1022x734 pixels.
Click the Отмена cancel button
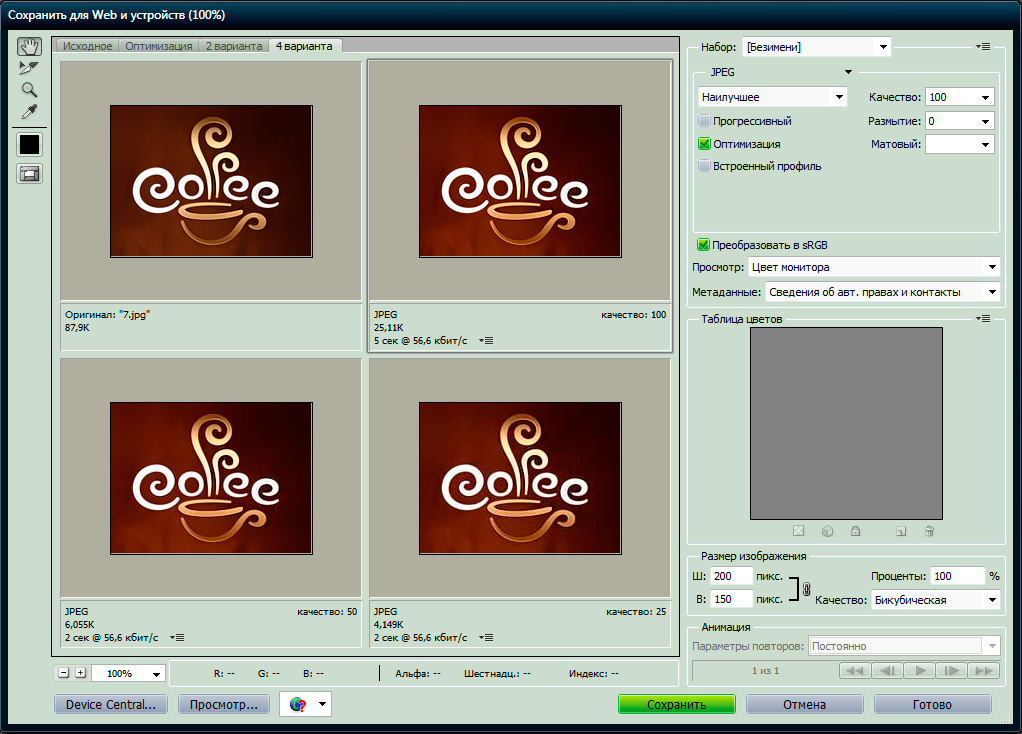point(804,705)
